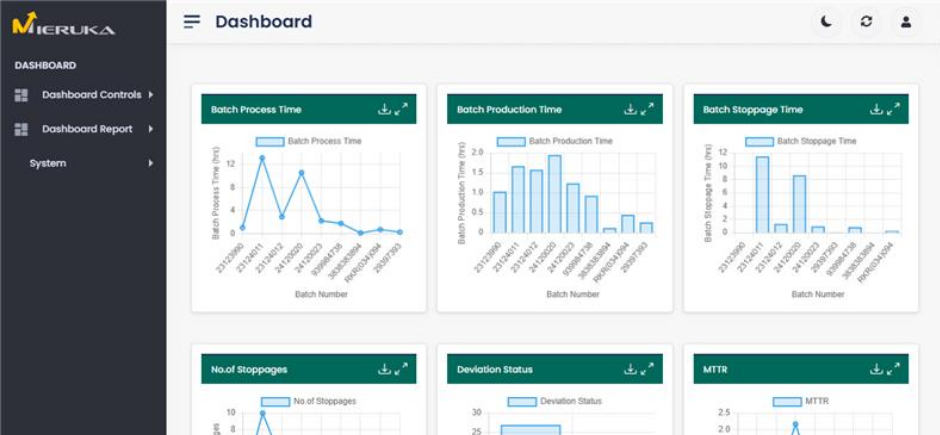Click the Mieruka logo
The height and width of the screenshot is (435, 940).
(63, 24)
